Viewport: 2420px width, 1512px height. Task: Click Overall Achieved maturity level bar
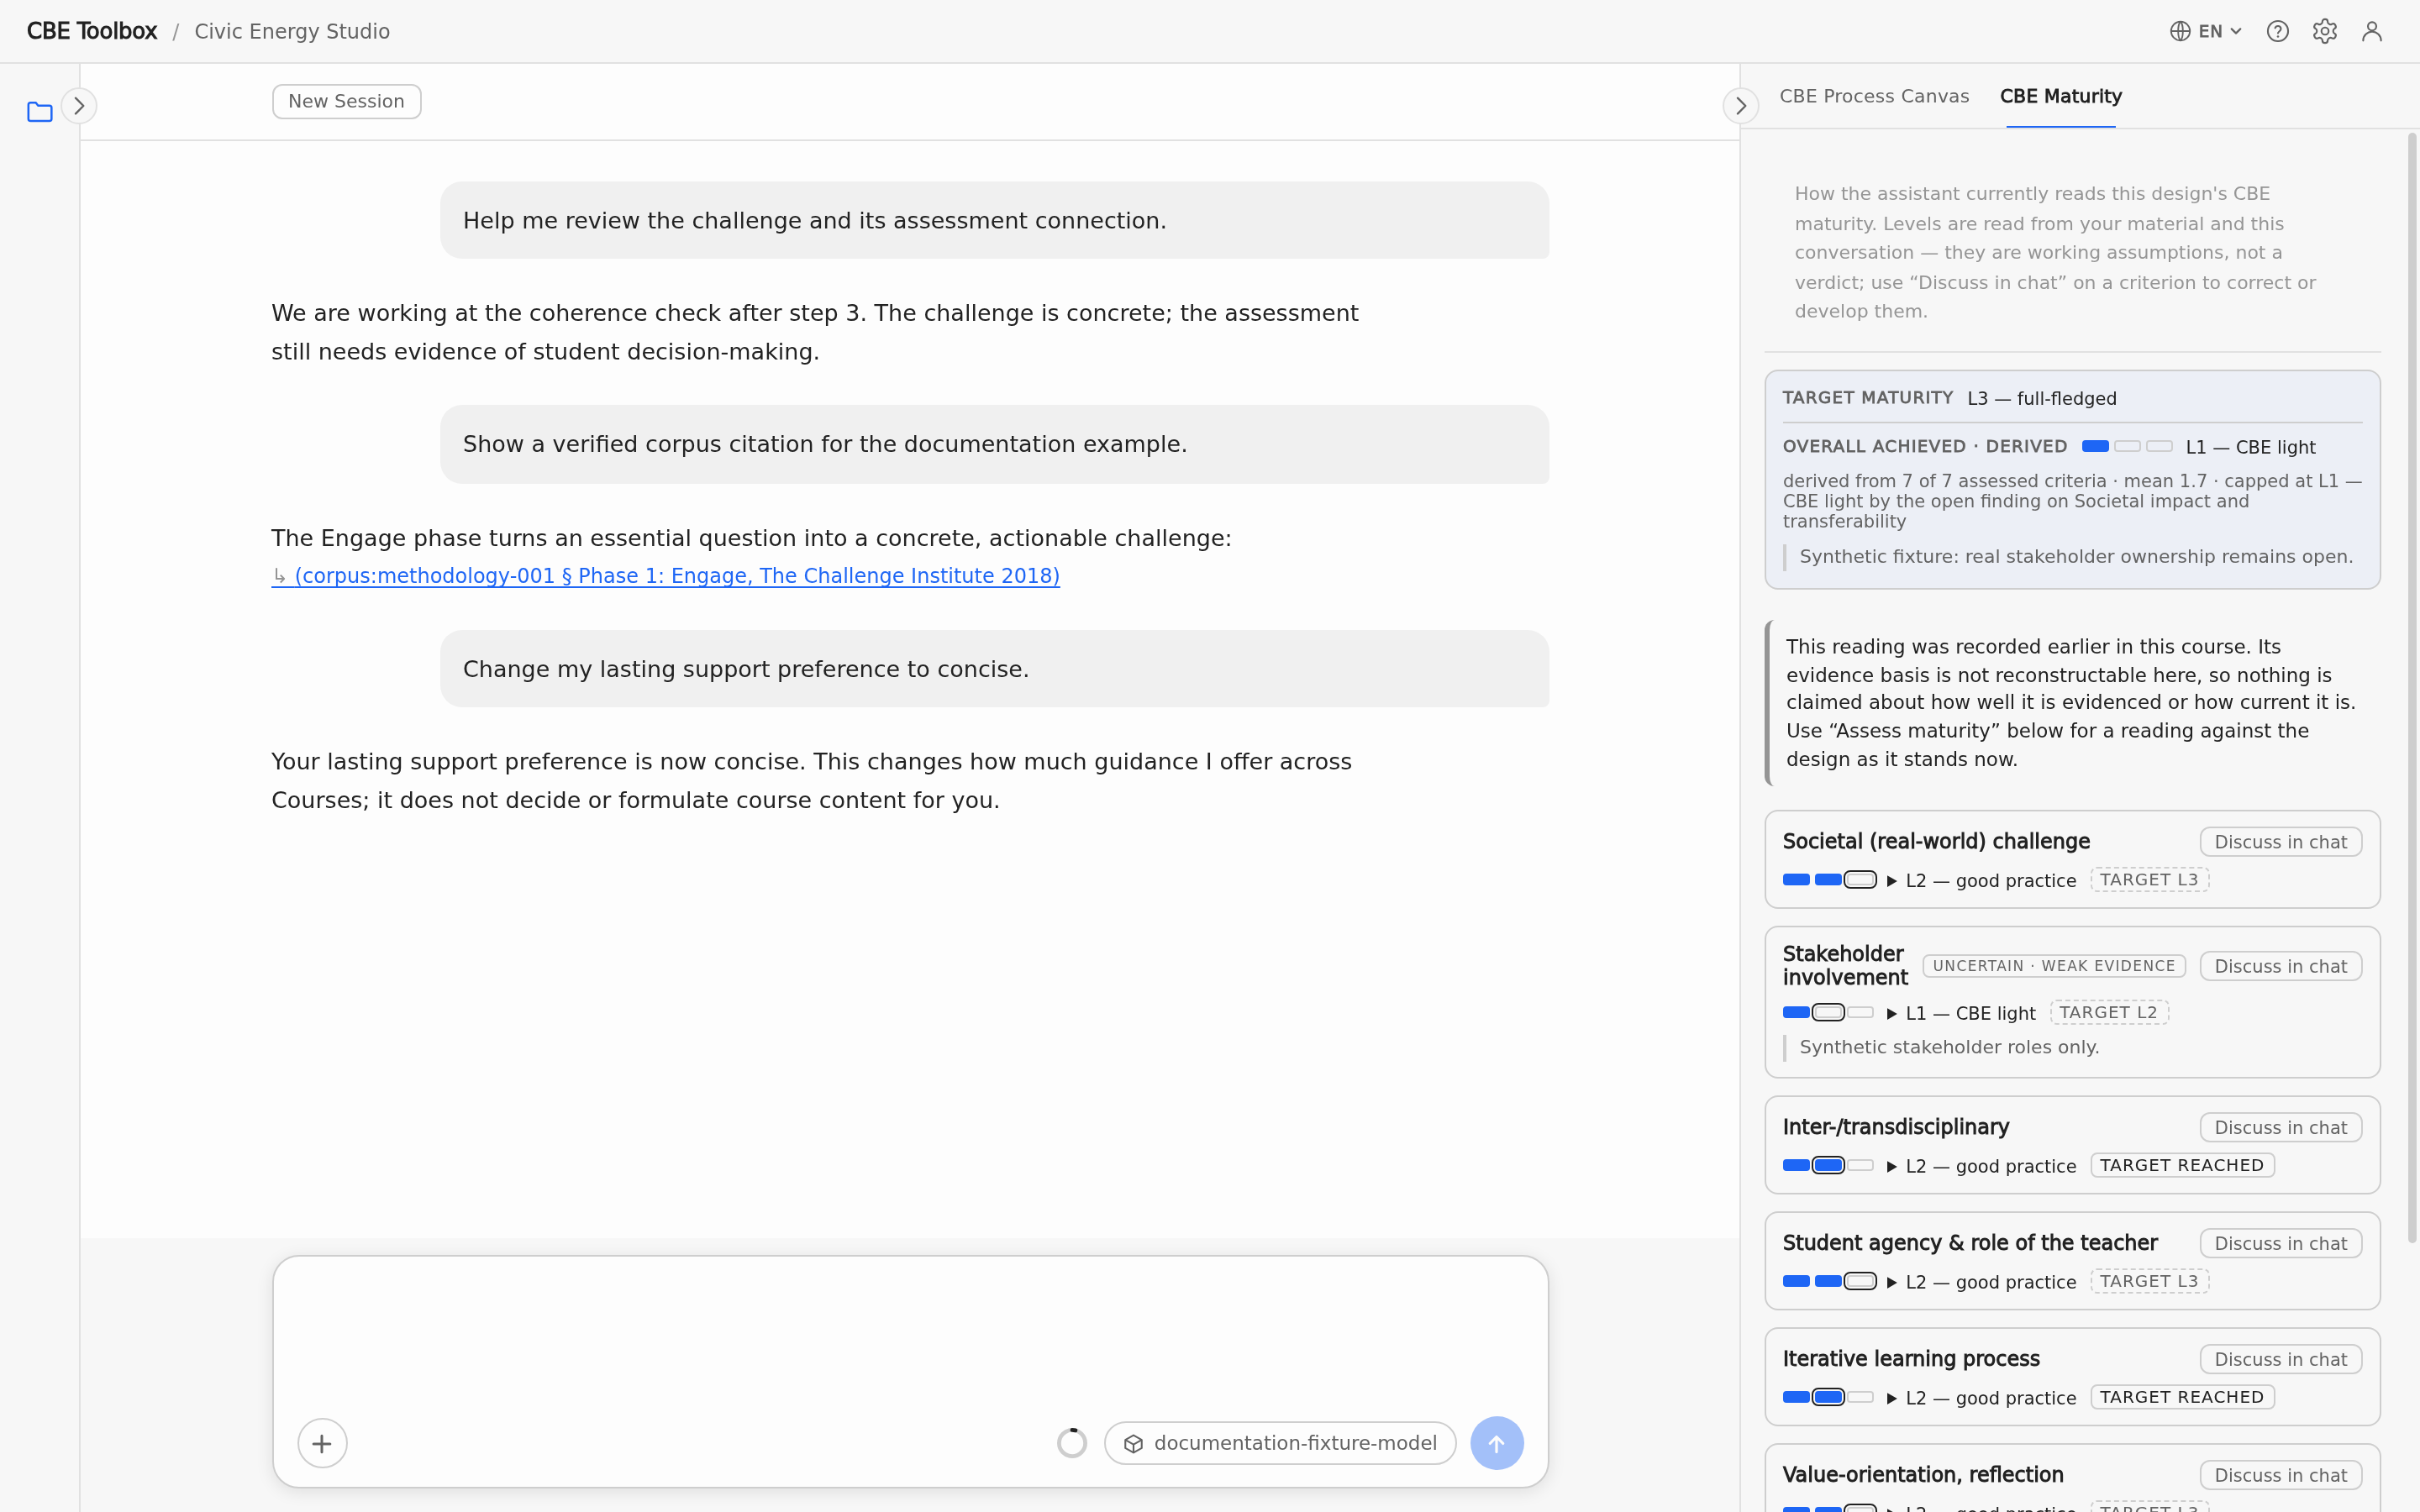[2127, 446]
